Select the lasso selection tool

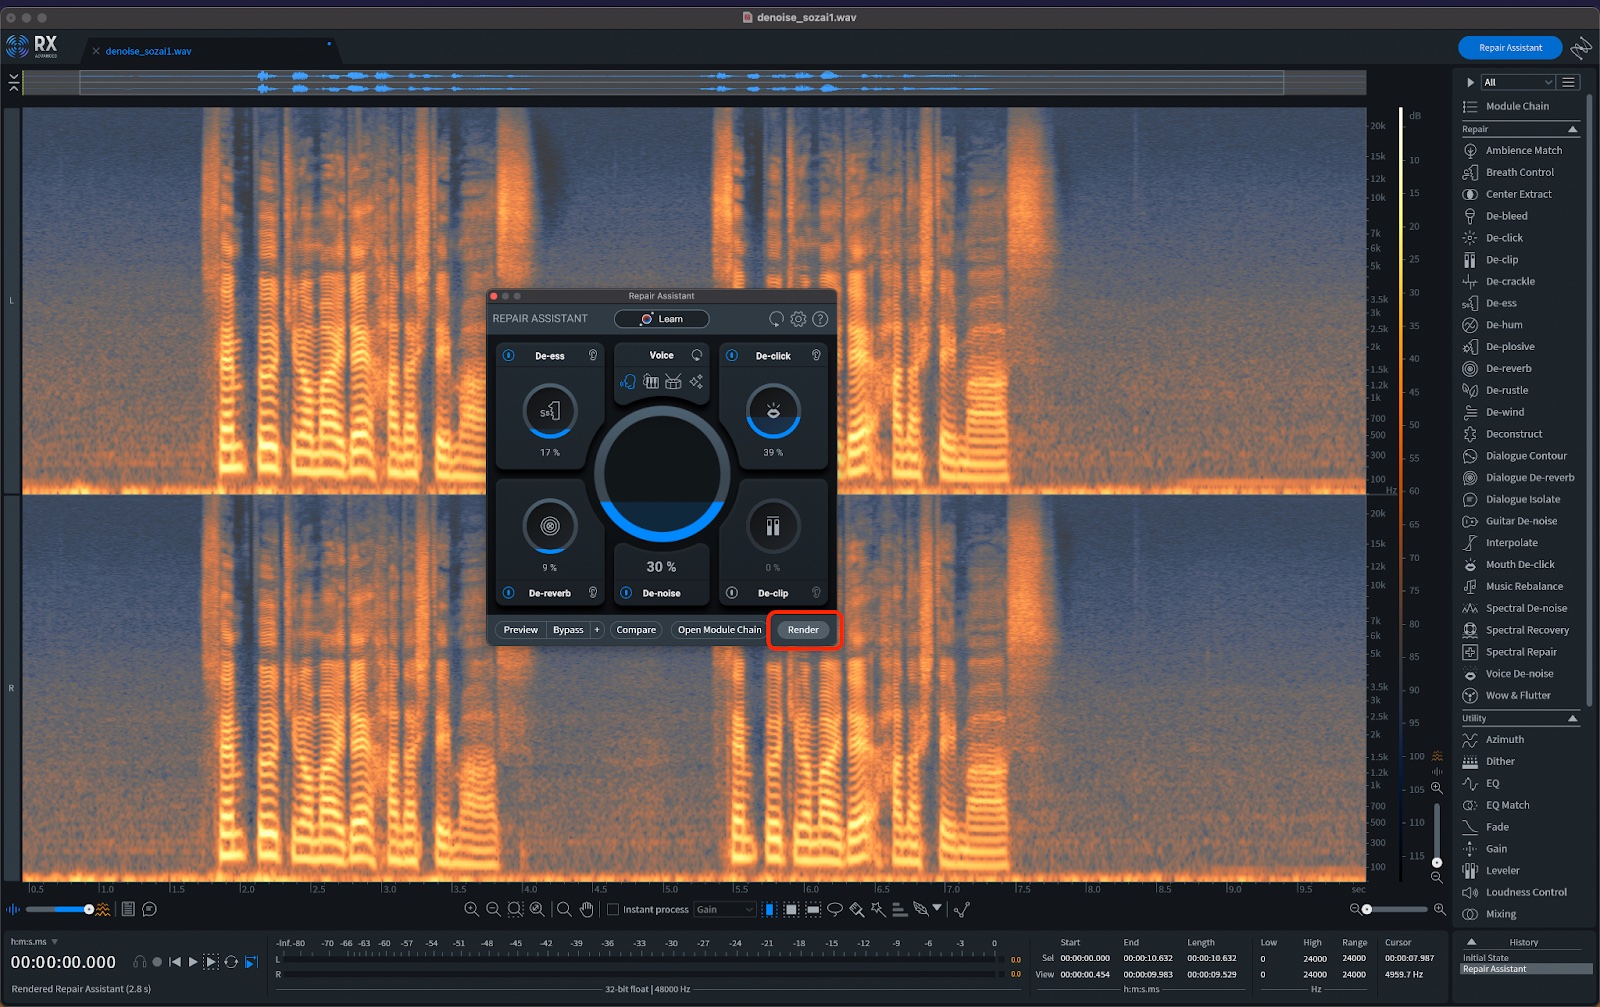835,909
